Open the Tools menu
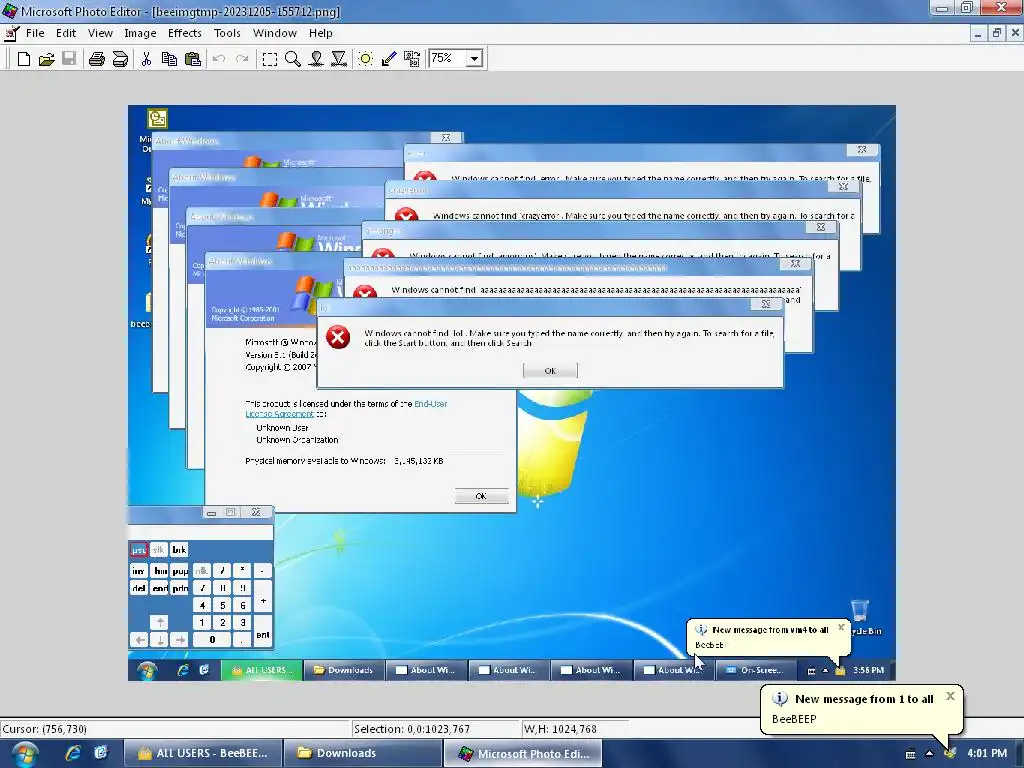 tap(227, 33)
